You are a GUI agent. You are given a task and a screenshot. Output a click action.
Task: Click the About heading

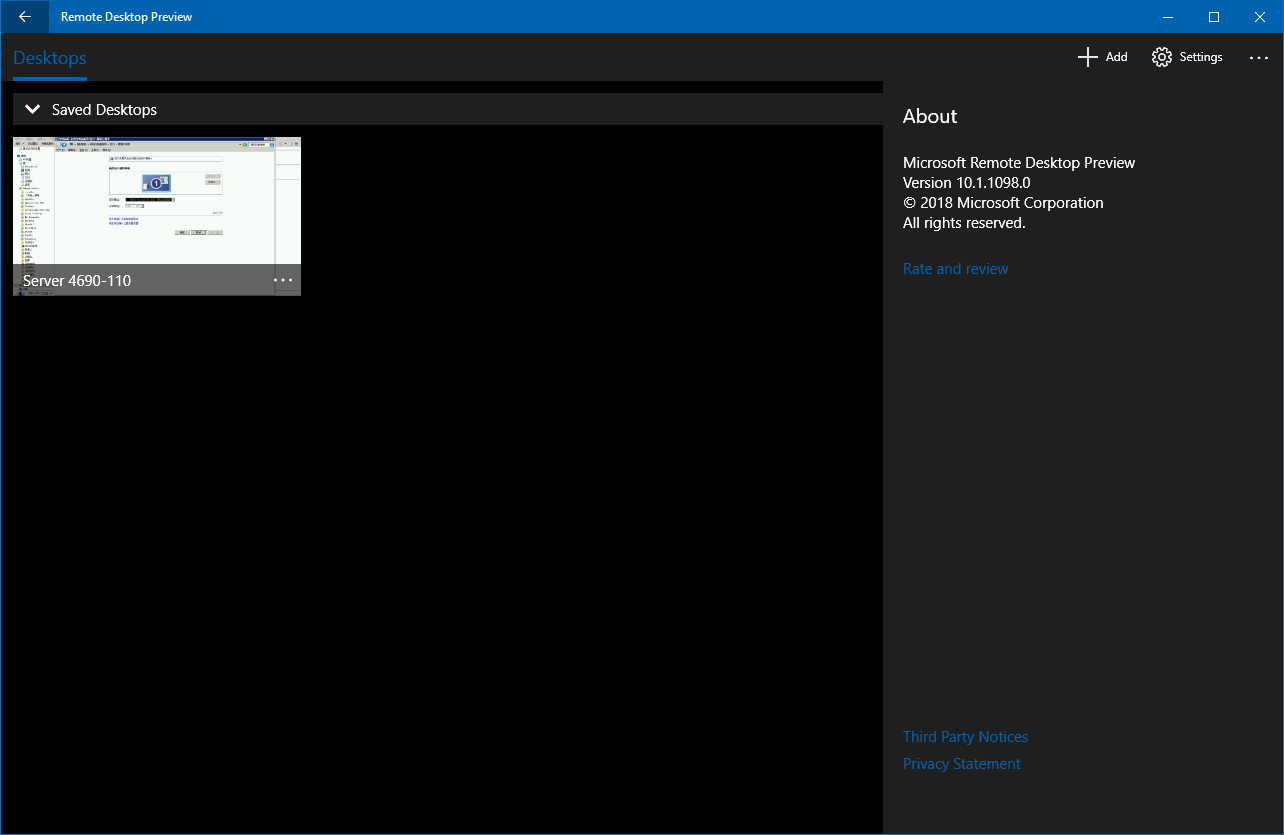coord(930,116)
